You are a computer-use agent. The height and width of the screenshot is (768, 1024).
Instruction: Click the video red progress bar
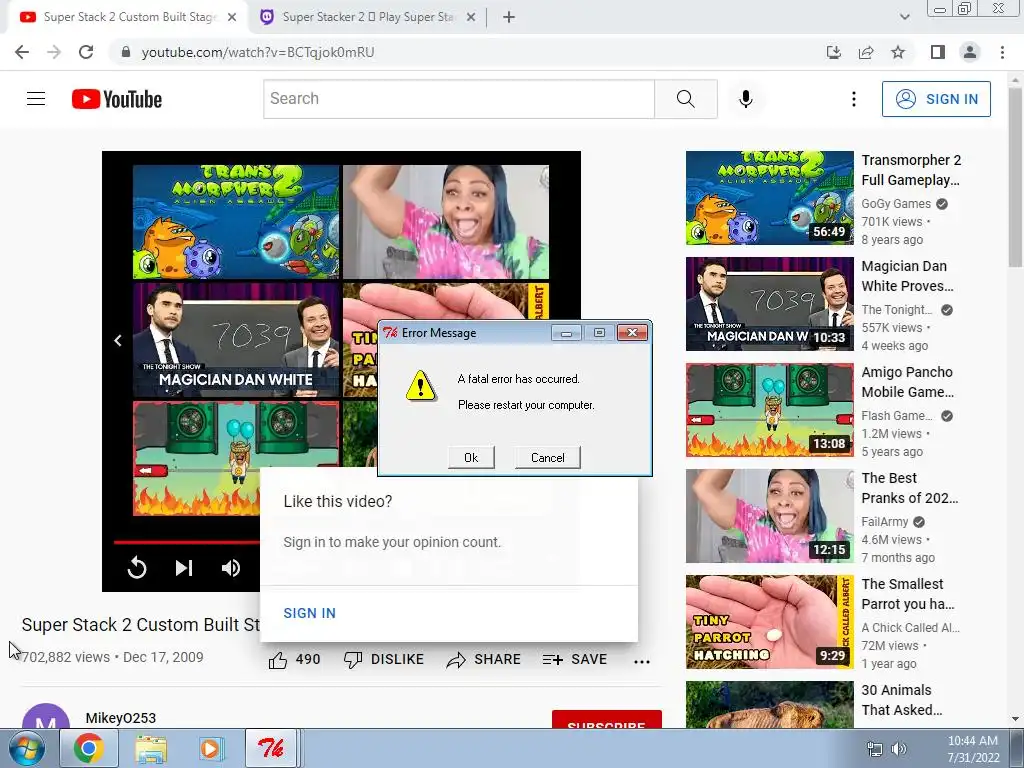[187, 542]
